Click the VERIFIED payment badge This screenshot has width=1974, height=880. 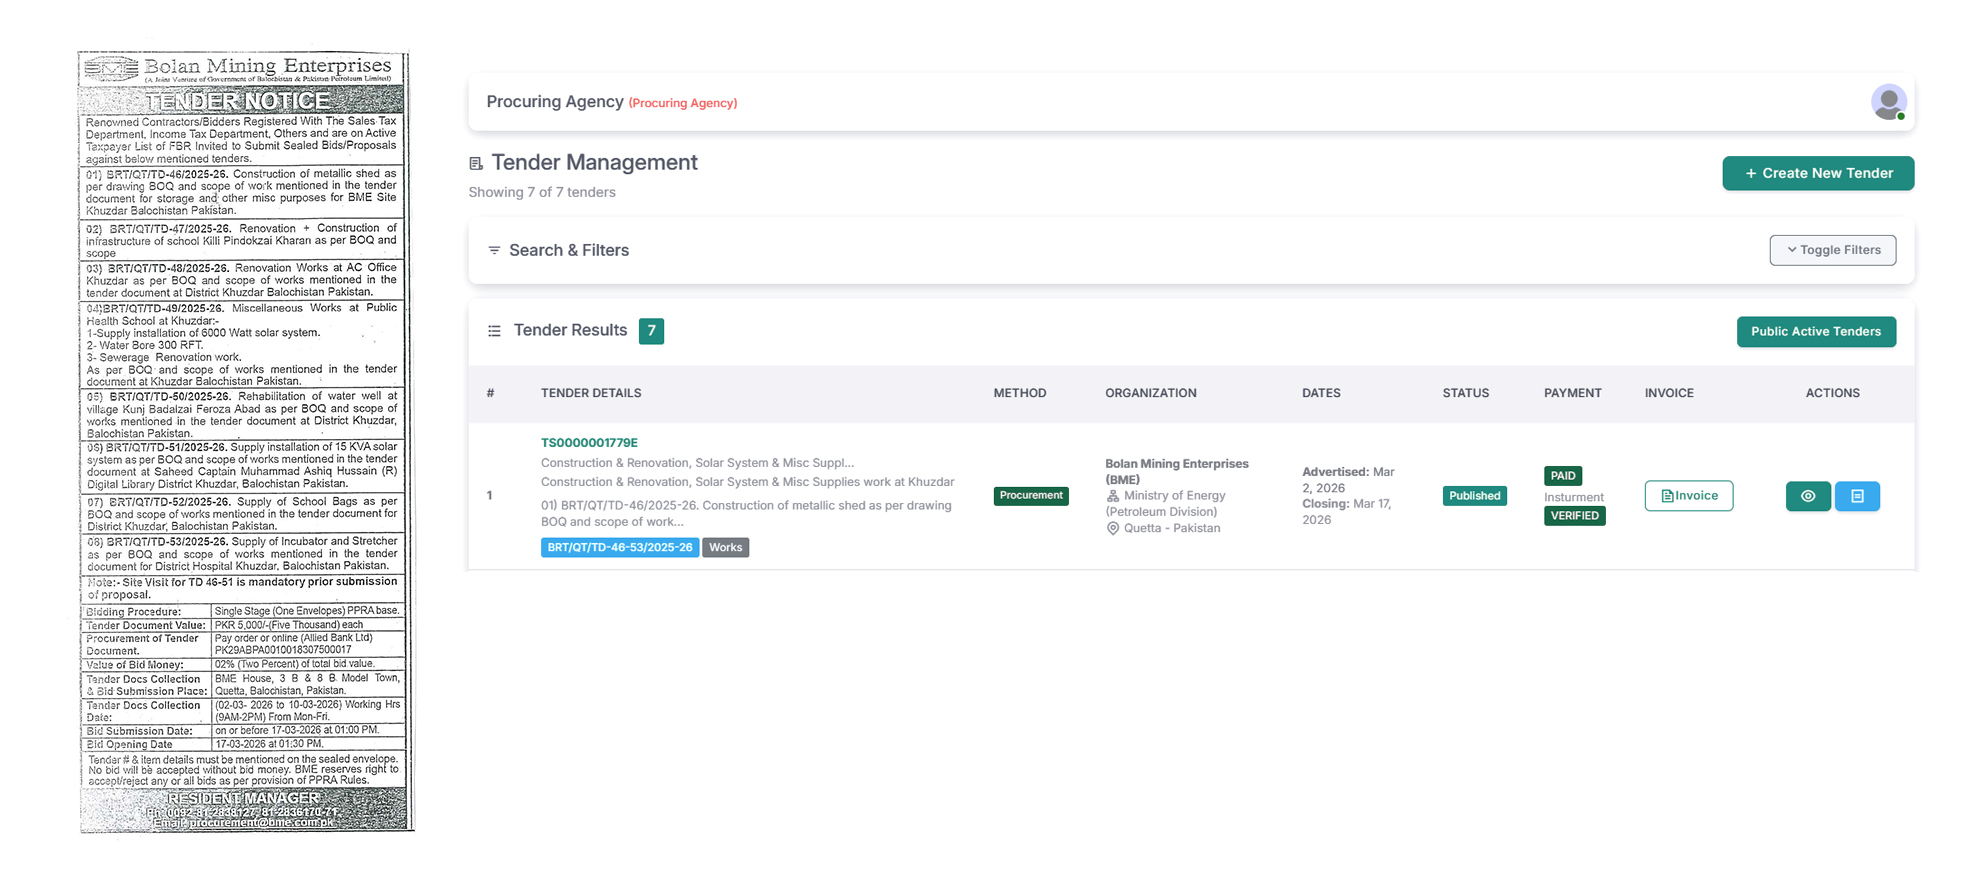[x=1574, y=516]
